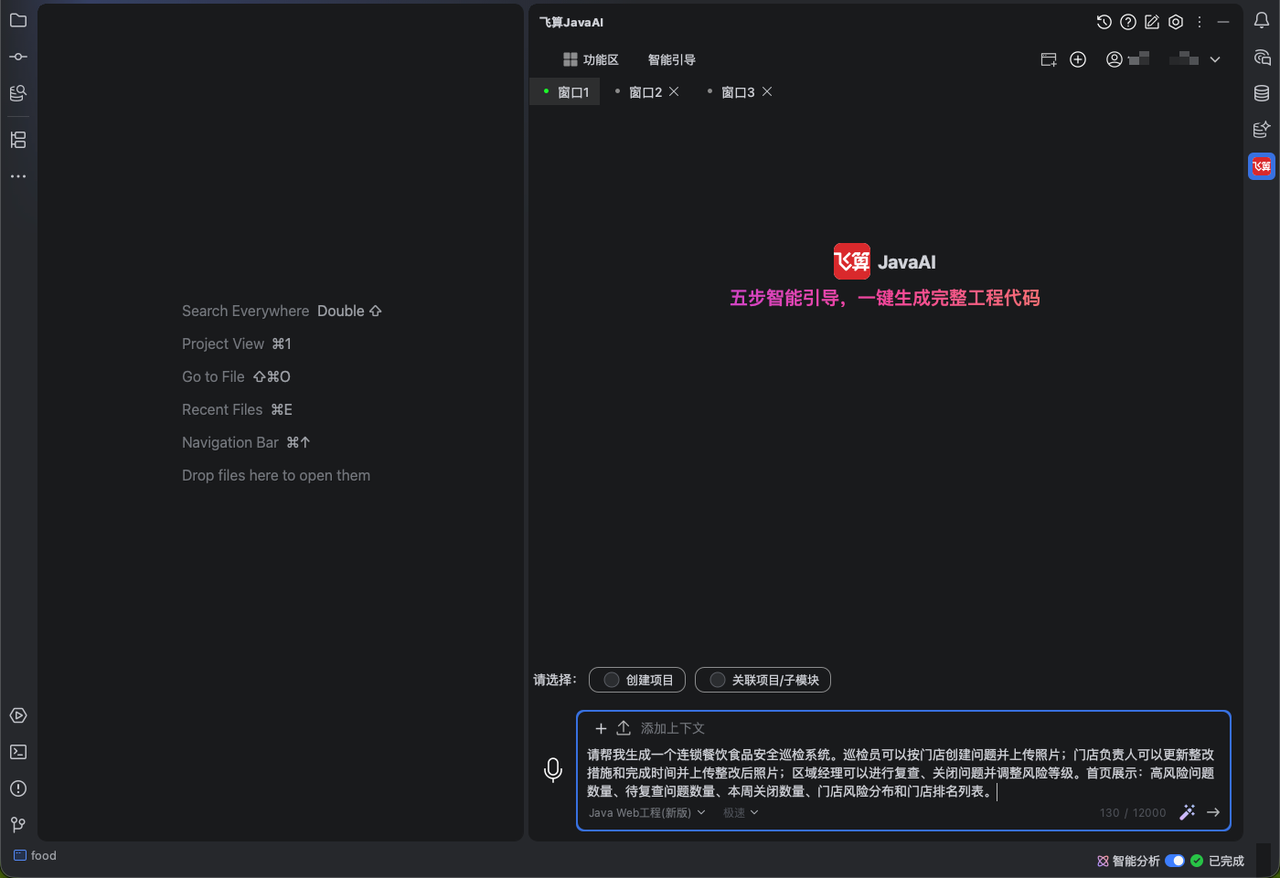This screenshot has height=878, width=1280.
Task: Send the prompt with the arrow icon
Action: 1213,812
